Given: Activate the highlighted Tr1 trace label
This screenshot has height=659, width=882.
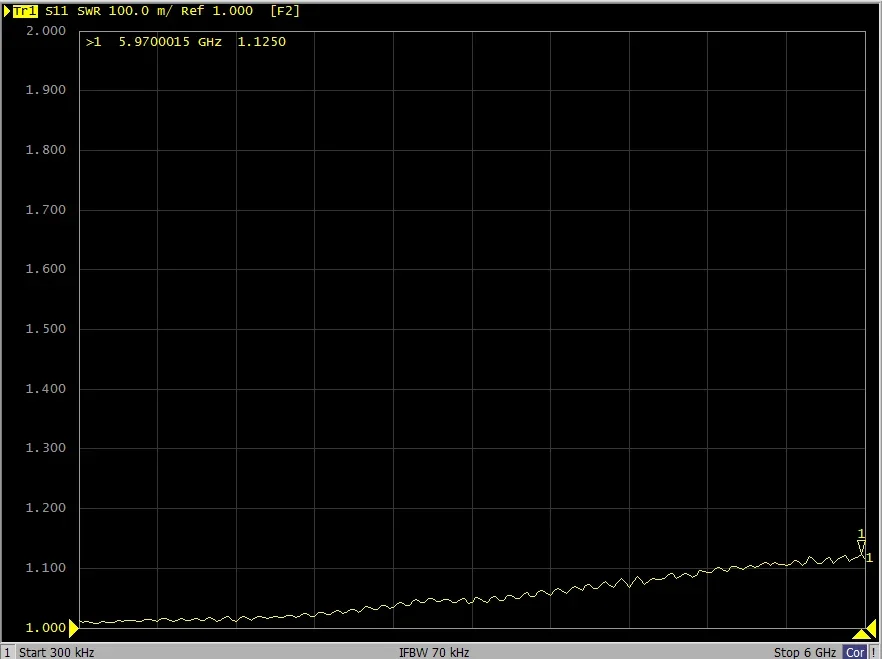Looking at the screenshot, I should pyautogui.click(x=25, y=11).
